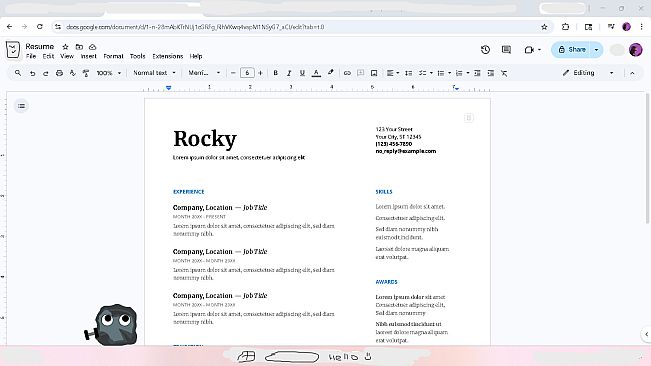Open the browser extensions puzzle icon

[x=565, y=27]
